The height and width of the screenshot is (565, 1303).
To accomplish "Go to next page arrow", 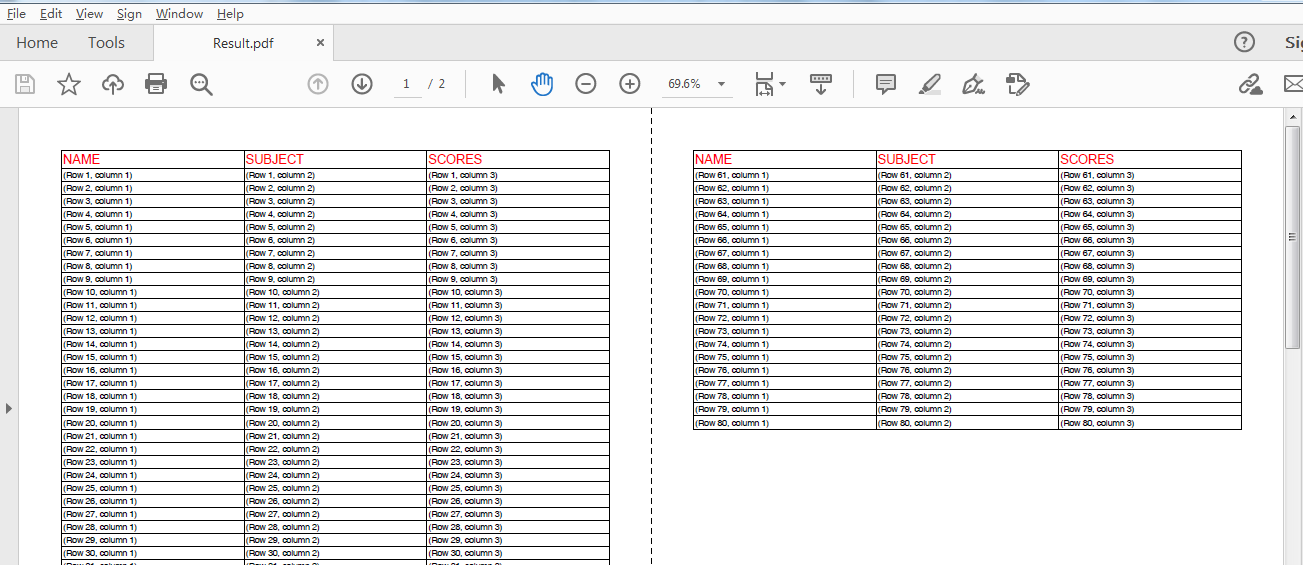I will point(362,84).
